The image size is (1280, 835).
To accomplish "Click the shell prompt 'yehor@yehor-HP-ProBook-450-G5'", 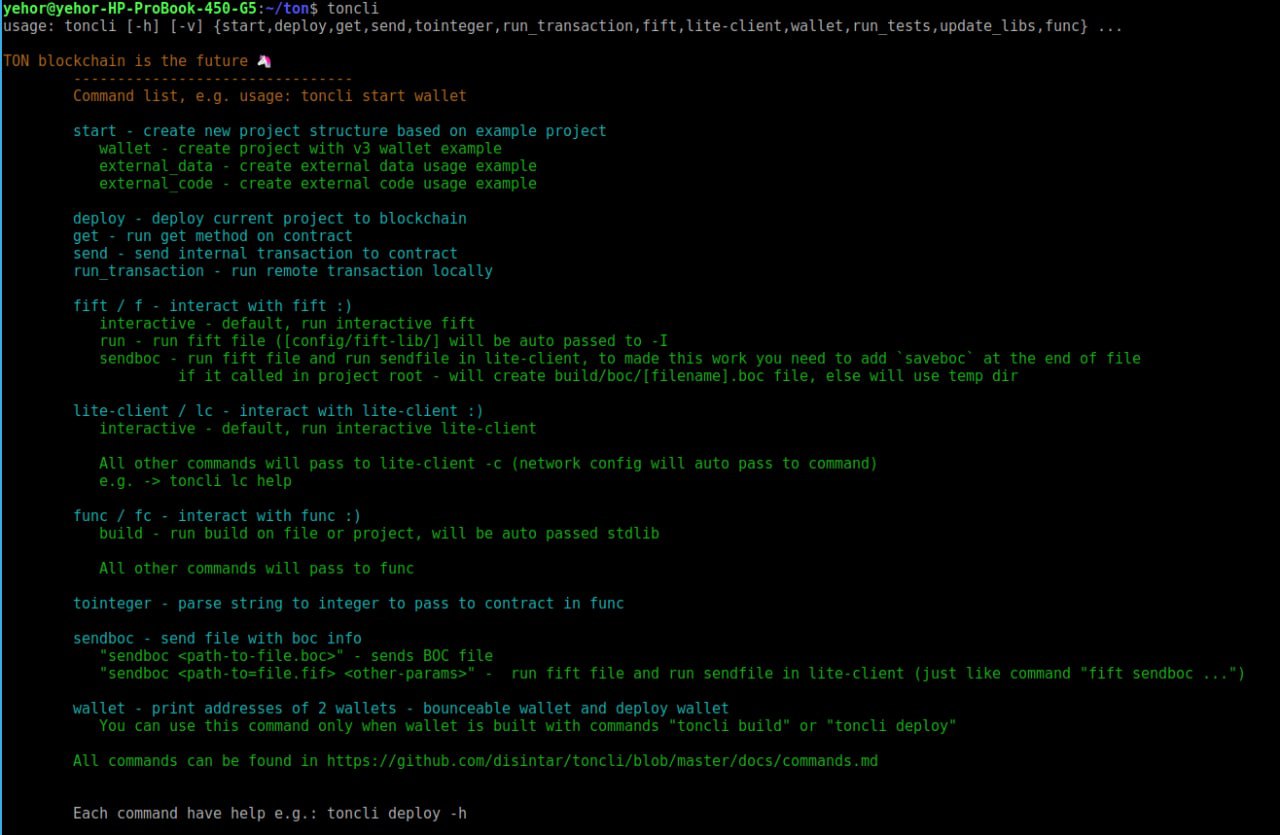I will coord(128,8).
